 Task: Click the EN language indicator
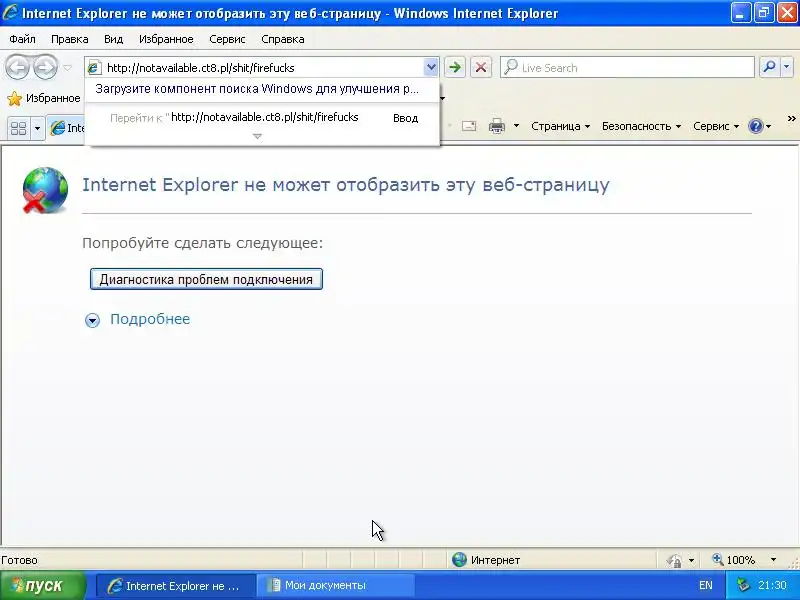(x=706, y=585)
